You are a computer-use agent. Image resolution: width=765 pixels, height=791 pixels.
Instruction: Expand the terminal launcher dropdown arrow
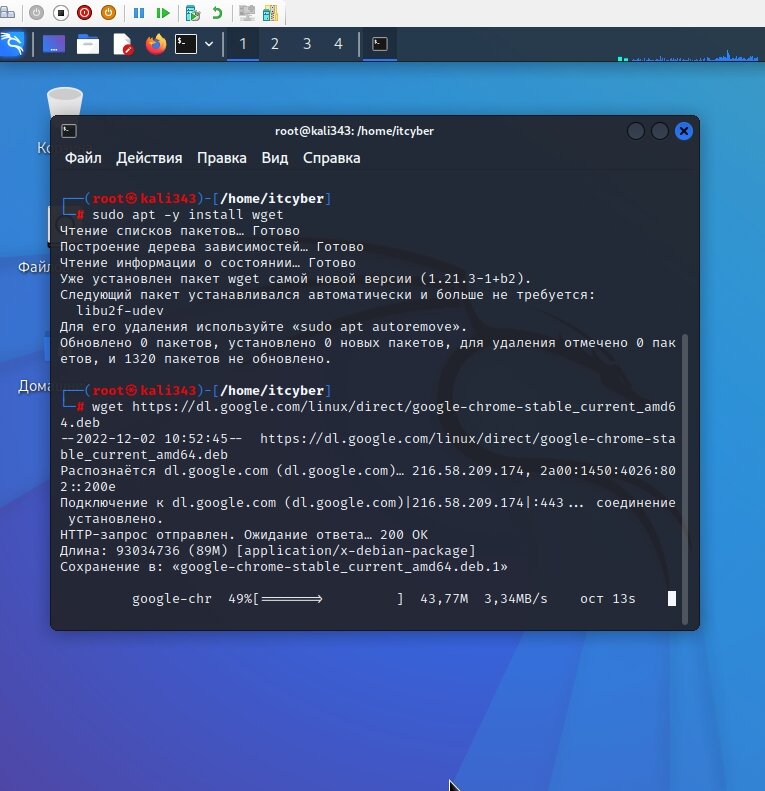click(208, 44)
